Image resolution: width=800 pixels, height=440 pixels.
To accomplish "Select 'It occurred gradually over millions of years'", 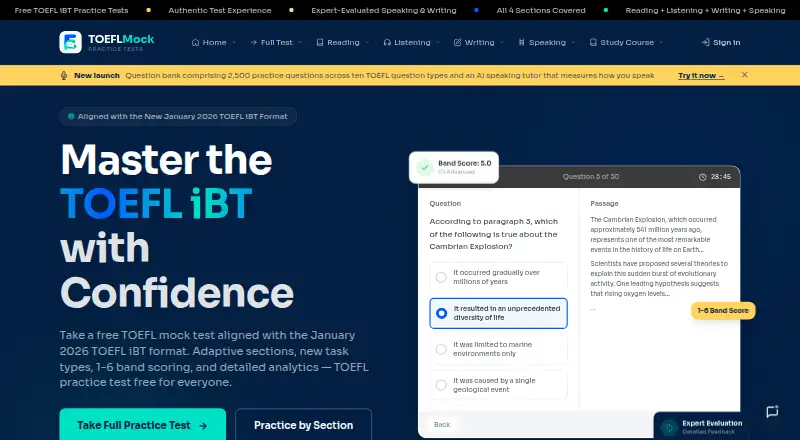I will (498, 277).
